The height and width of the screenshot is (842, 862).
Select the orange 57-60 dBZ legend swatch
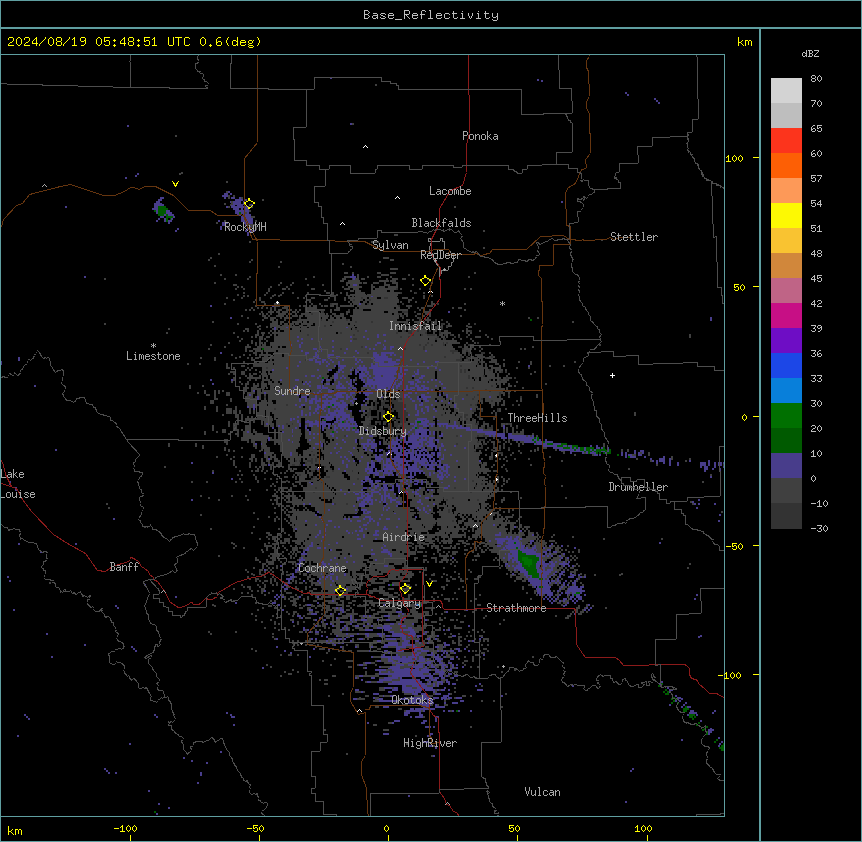coord(786,165)
